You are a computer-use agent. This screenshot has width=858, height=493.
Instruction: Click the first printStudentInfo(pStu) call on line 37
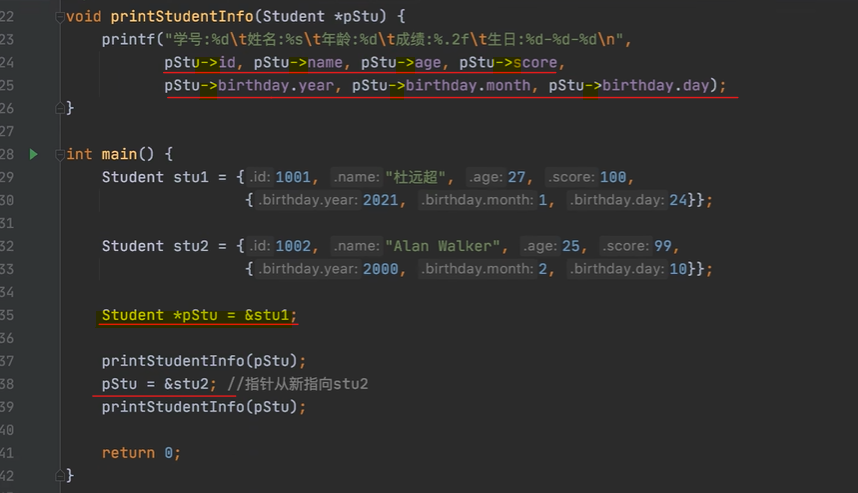click(204, 361)
